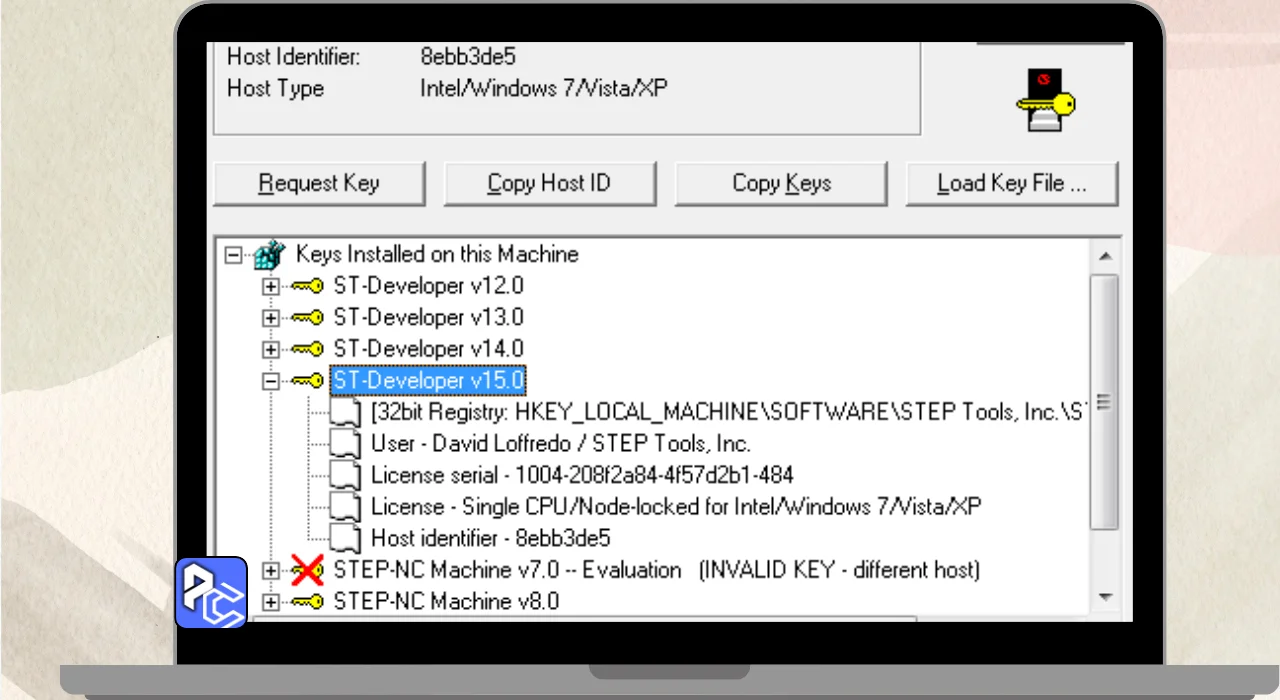The height and width of the screenshot is (700, 1280).
Task: Click the document icon beside License - Single CPU
Action: tap(345, 507)
